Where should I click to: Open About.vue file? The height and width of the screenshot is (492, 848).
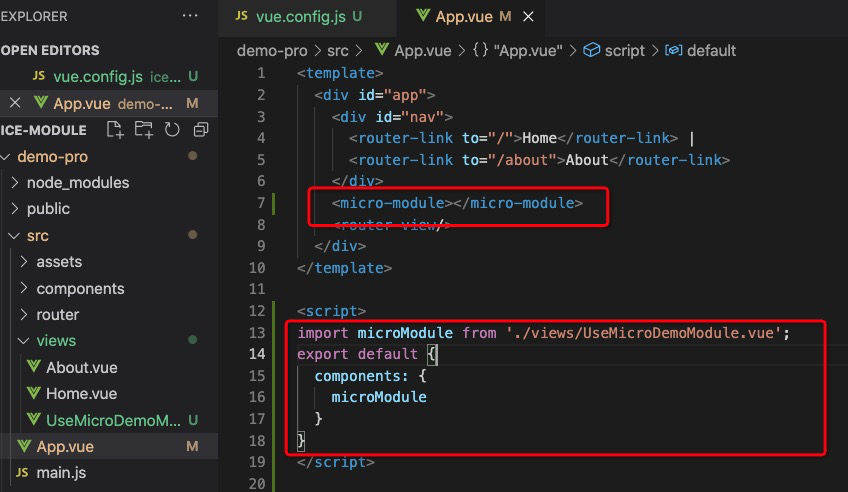click(x=109, y=367)
